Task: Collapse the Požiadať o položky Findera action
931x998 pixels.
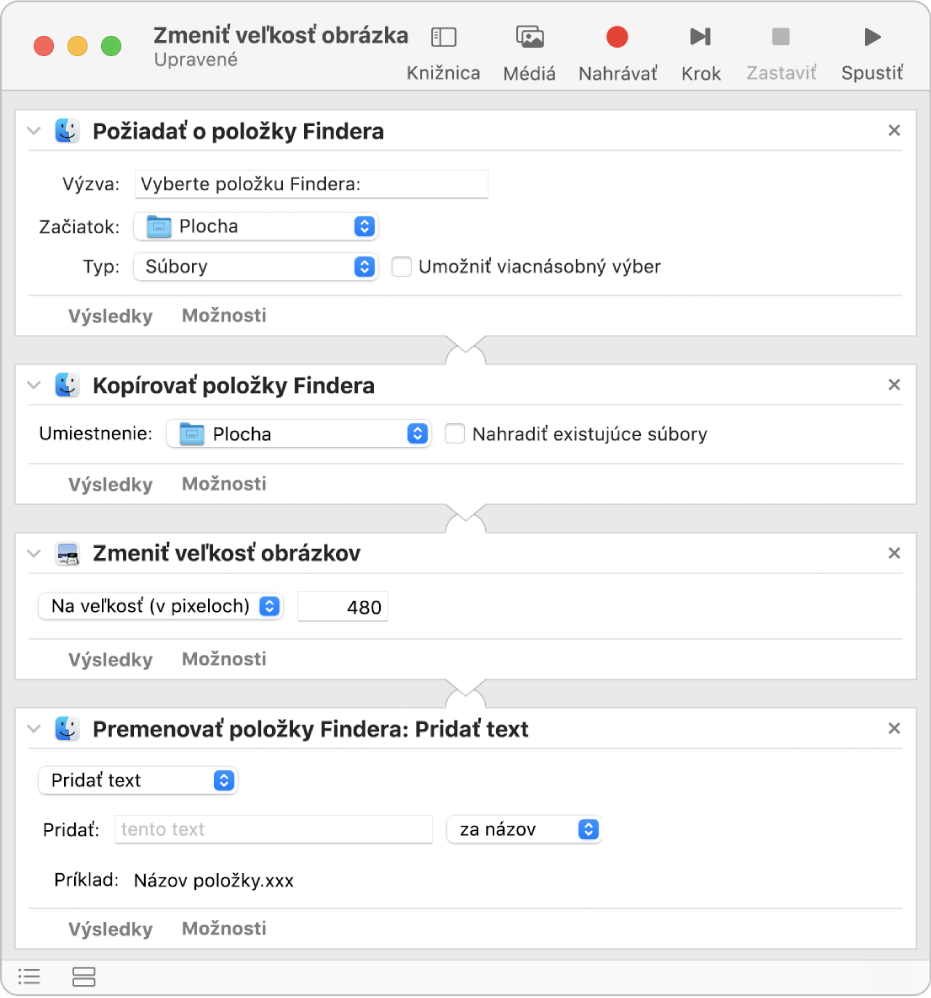Action: 35,131
